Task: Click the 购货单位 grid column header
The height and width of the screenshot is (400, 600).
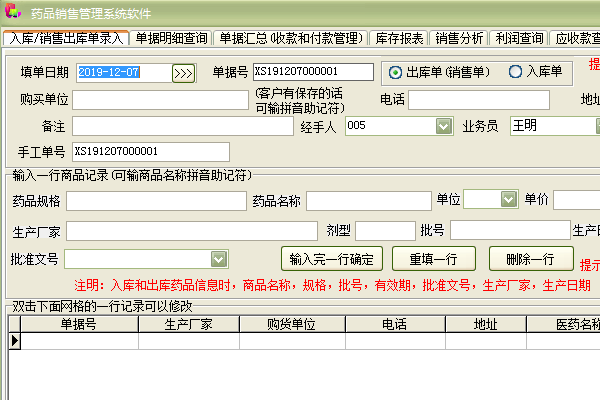Action: point(290,324)
